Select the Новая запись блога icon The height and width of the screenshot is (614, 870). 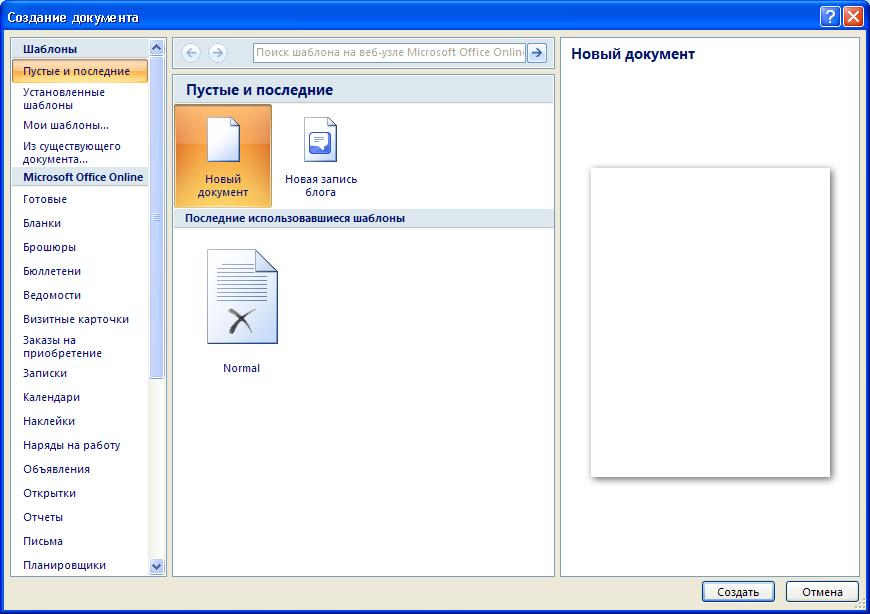point(321,156)
